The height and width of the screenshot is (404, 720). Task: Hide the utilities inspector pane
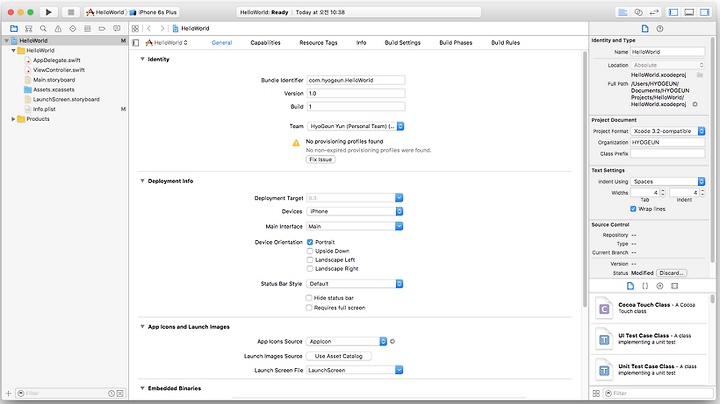704,12
